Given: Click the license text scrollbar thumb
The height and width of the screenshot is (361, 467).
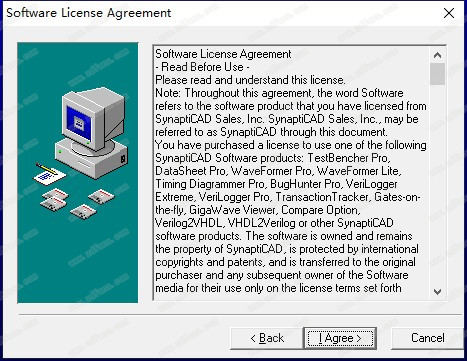Looking at the screenshot, I should tap(437, 74).
